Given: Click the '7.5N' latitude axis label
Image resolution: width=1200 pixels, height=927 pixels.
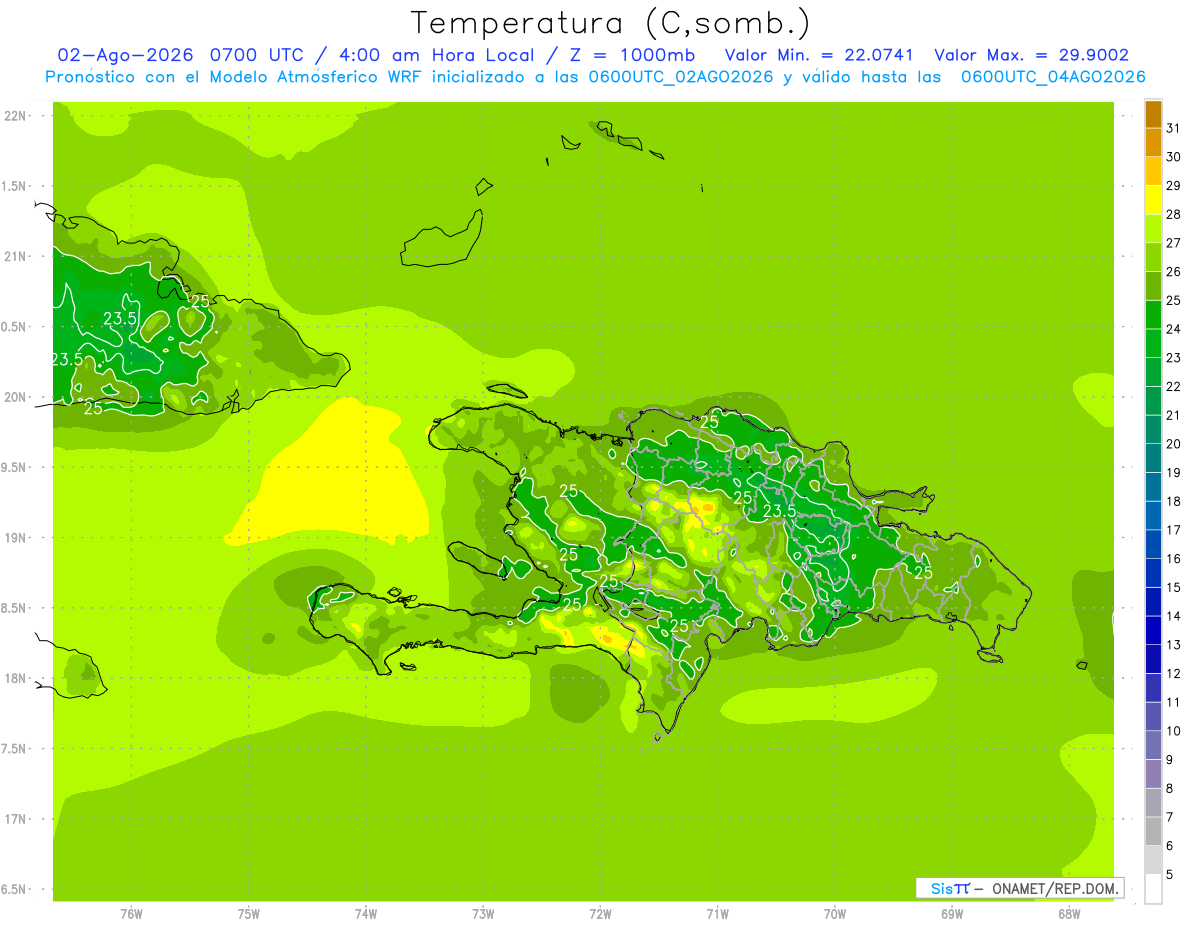Looking at the screenshot, I should click(14, 749).
